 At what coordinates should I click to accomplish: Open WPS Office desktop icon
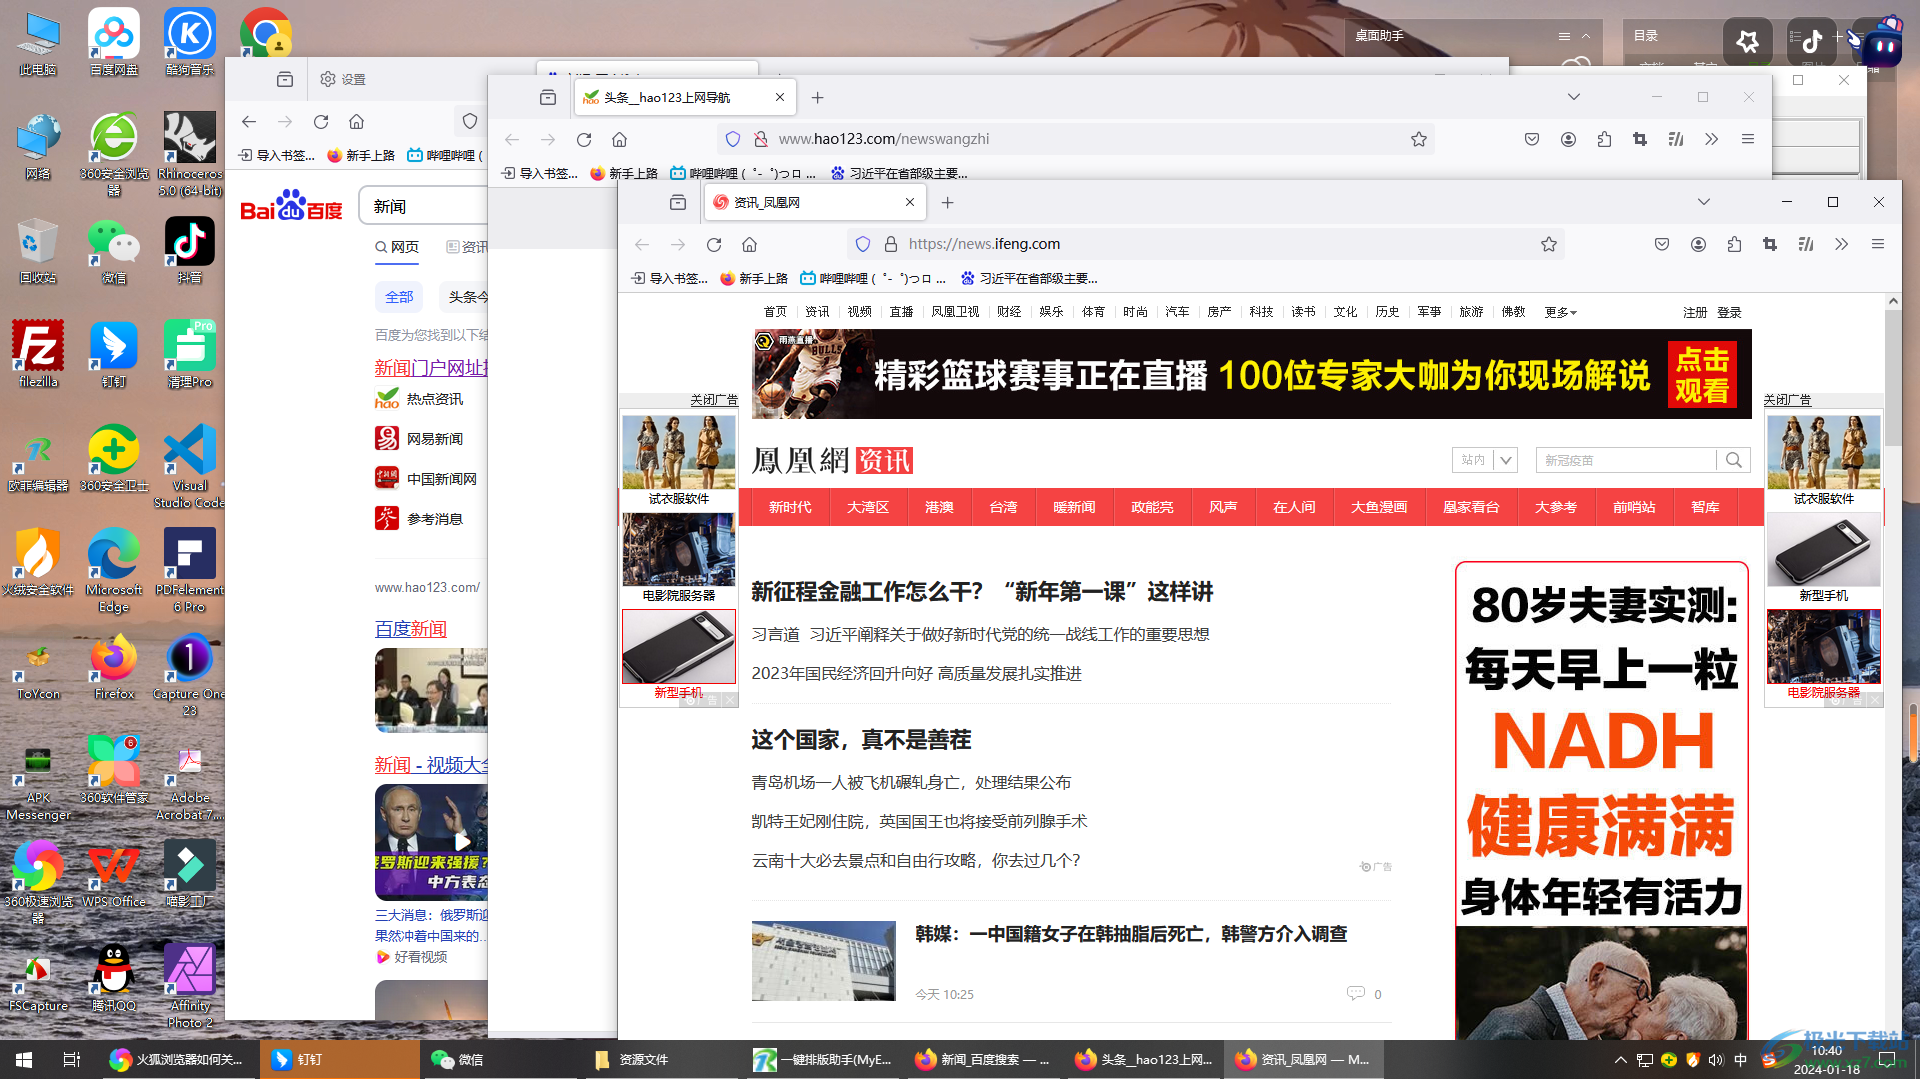pos(114,874)
